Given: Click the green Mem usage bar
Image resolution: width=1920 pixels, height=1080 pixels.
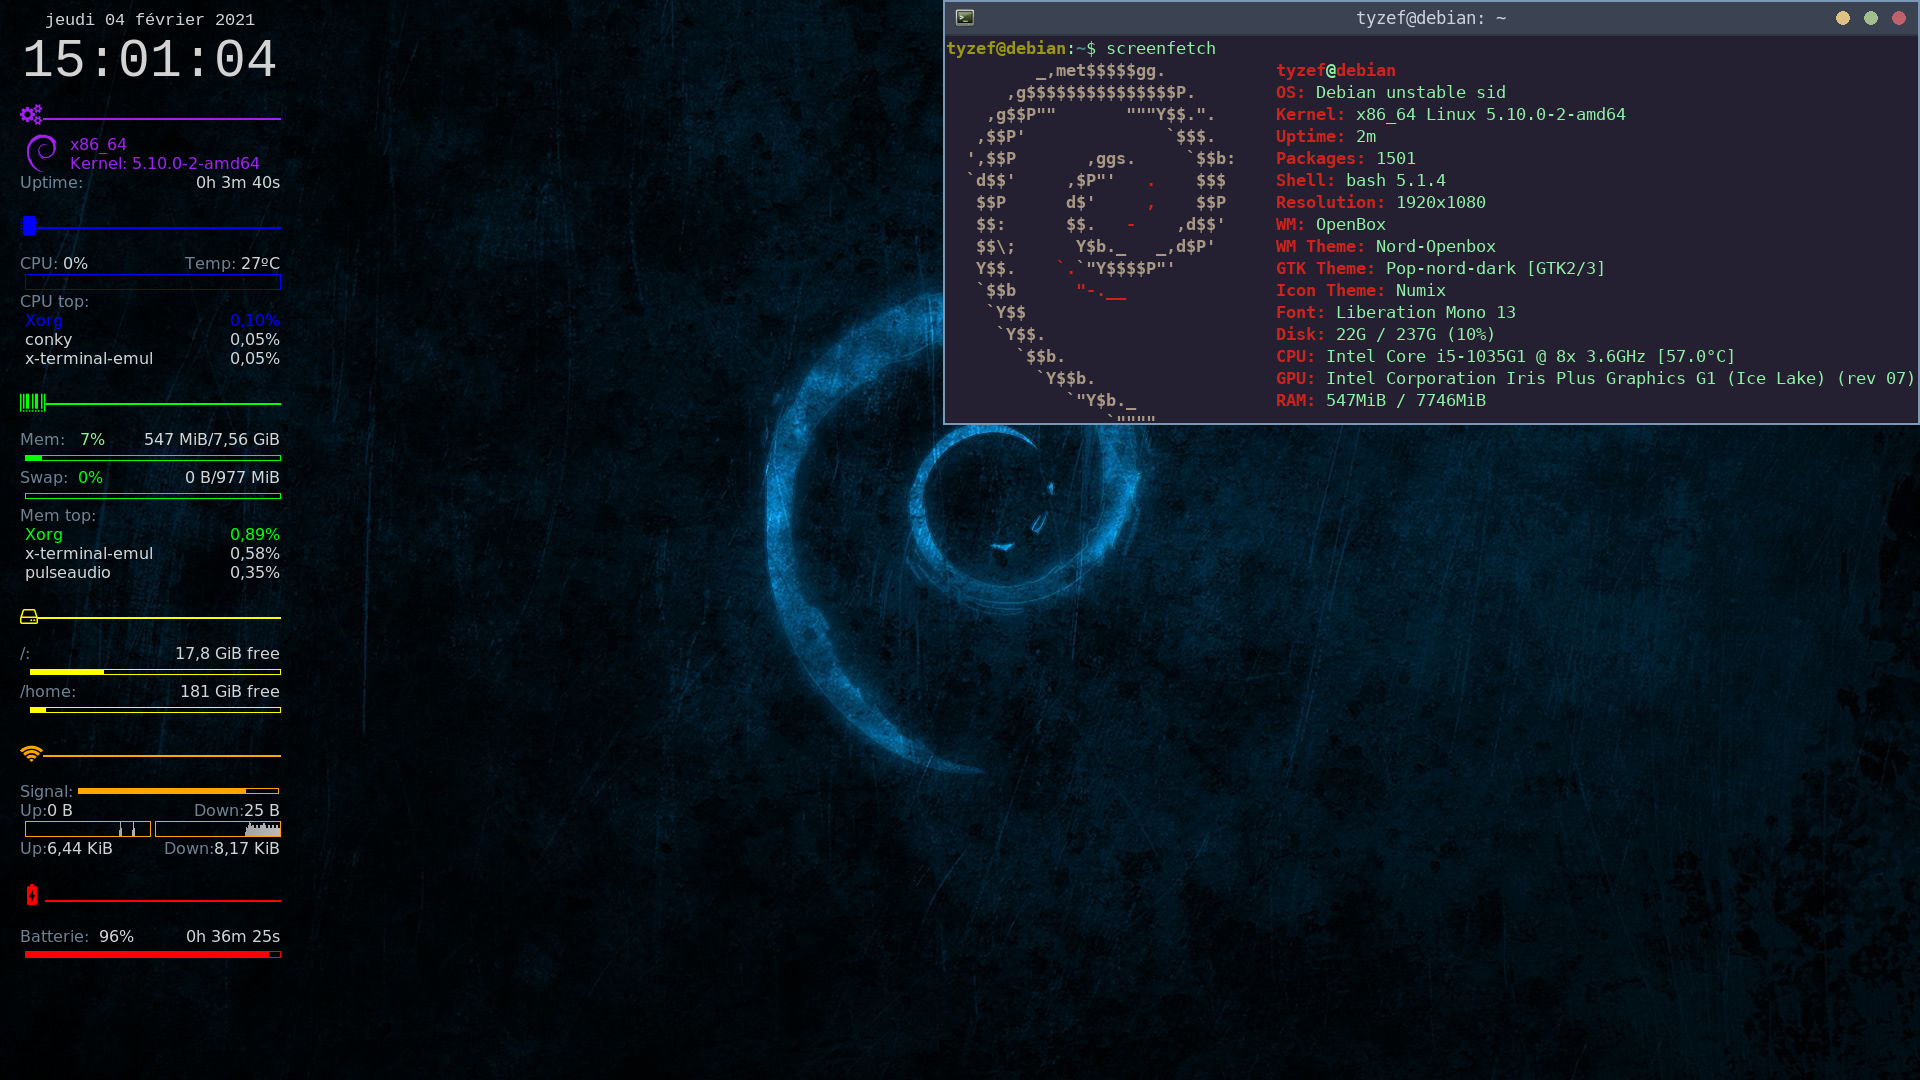Looking at the screenshot, I should (x=152, y=458).
